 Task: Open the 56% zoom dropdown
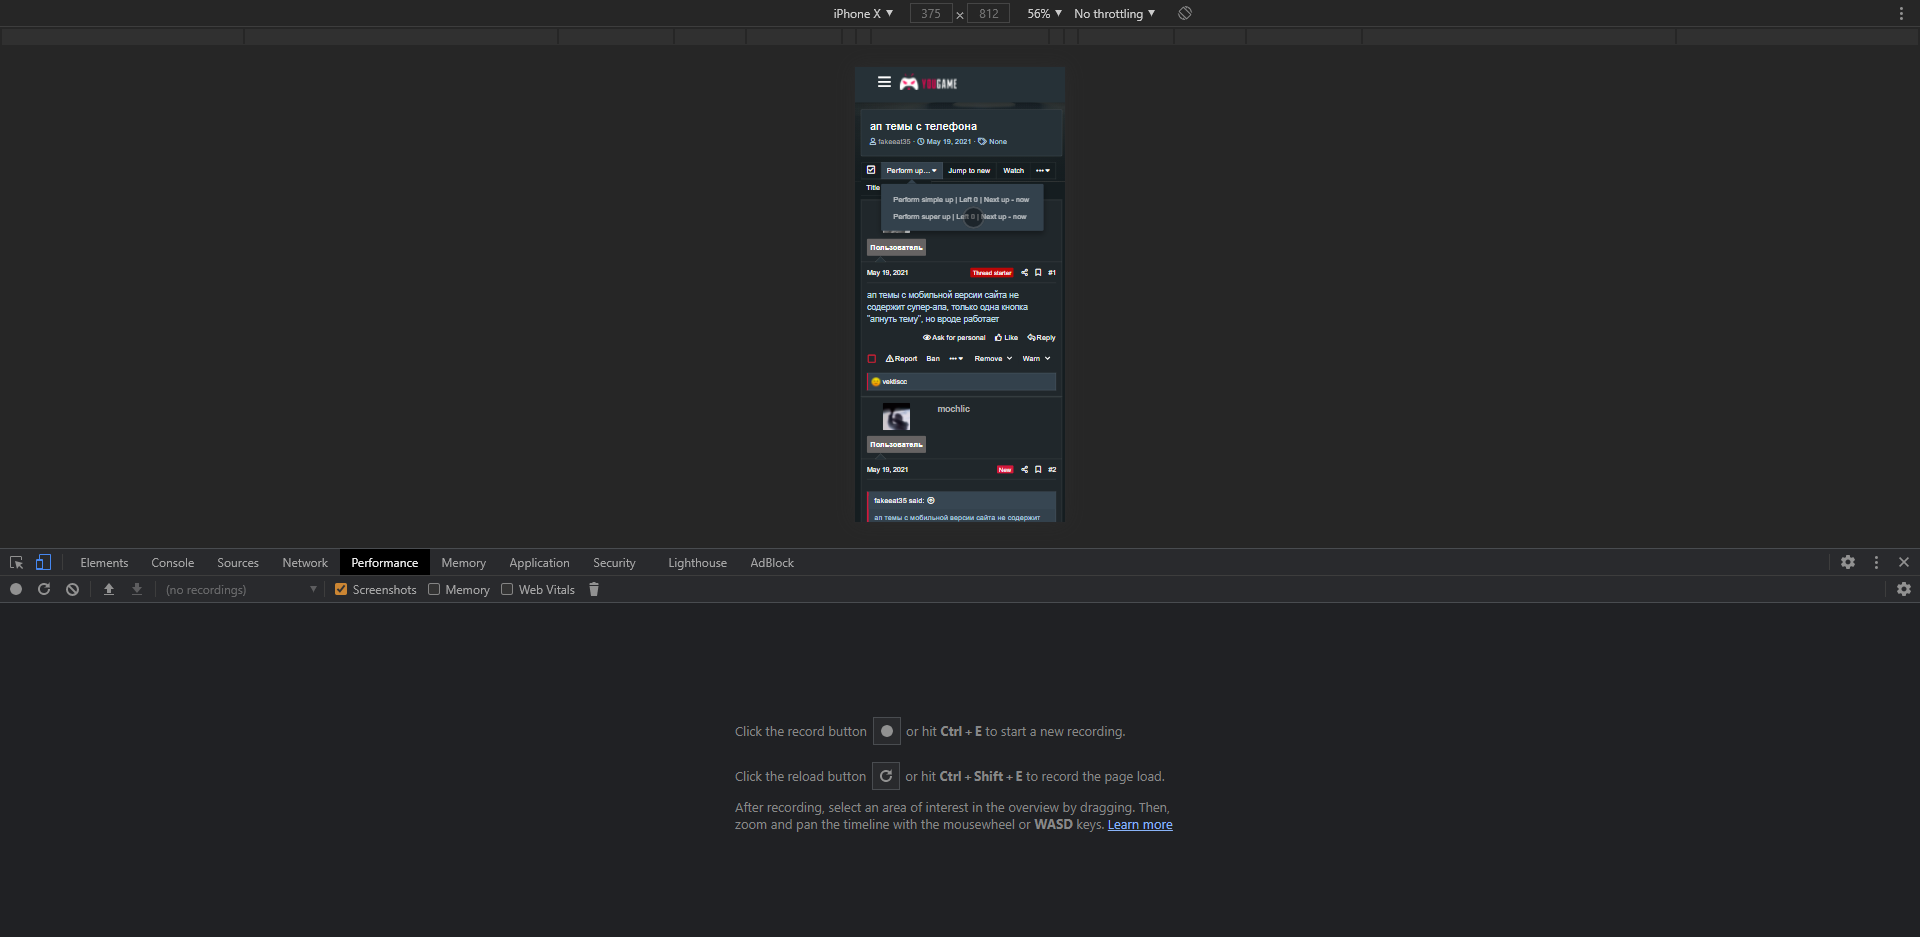click(x=1044, y=14)
